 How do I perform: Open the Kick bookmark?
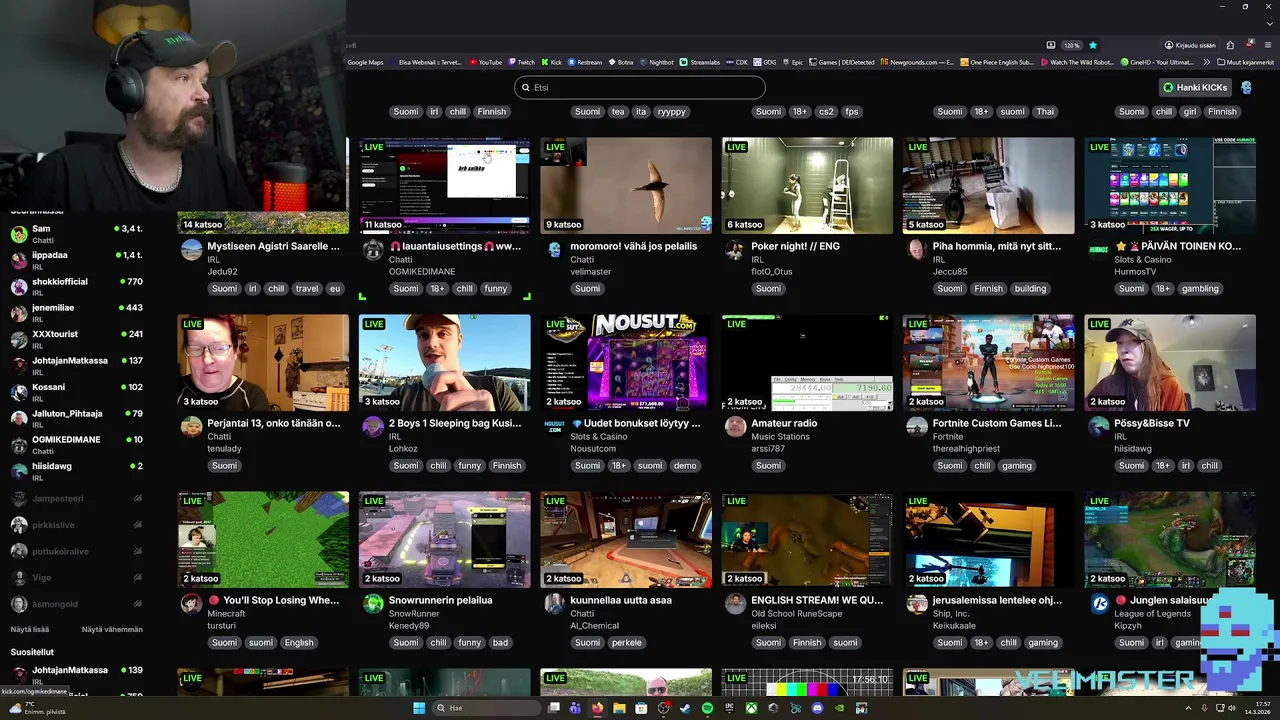551,62
